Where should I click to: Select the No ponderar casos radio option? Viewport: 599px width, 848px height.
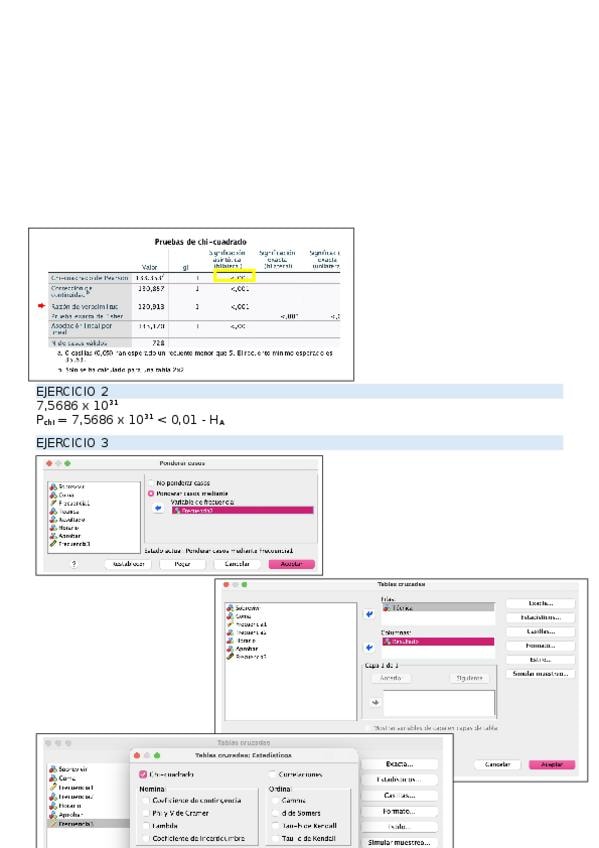click(151, 482)
